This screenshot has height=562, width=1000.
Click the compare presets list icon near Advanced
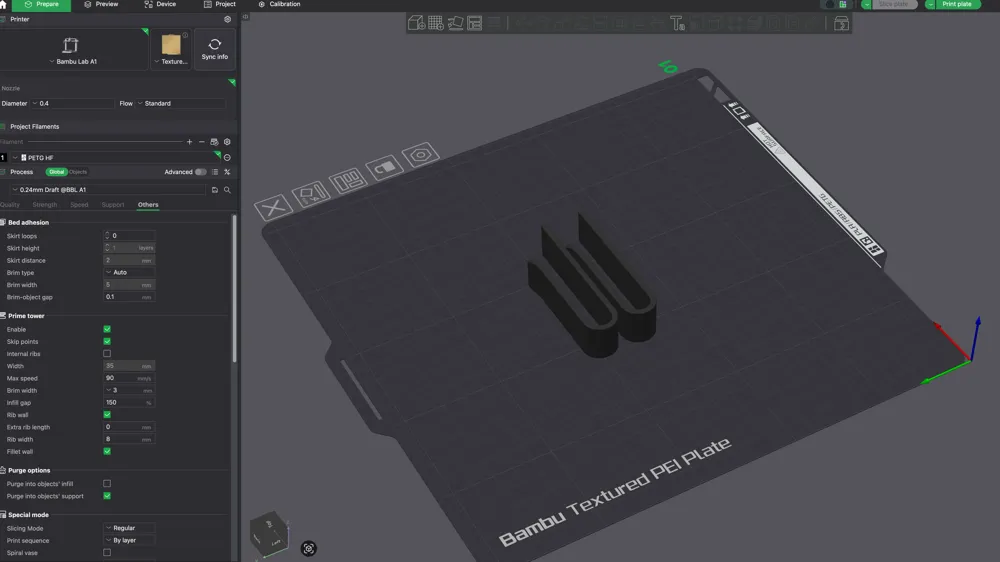pyautogui.click(x=215, y=172)
